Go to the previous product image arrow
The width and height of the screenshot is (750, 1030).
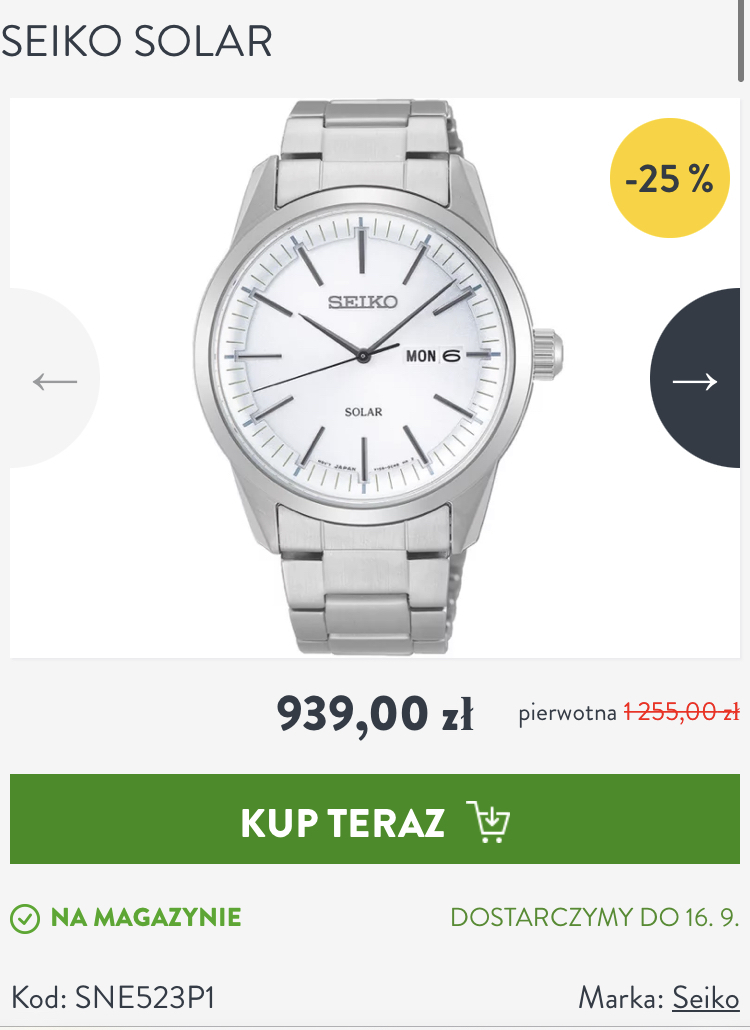(x=55, y=379)
